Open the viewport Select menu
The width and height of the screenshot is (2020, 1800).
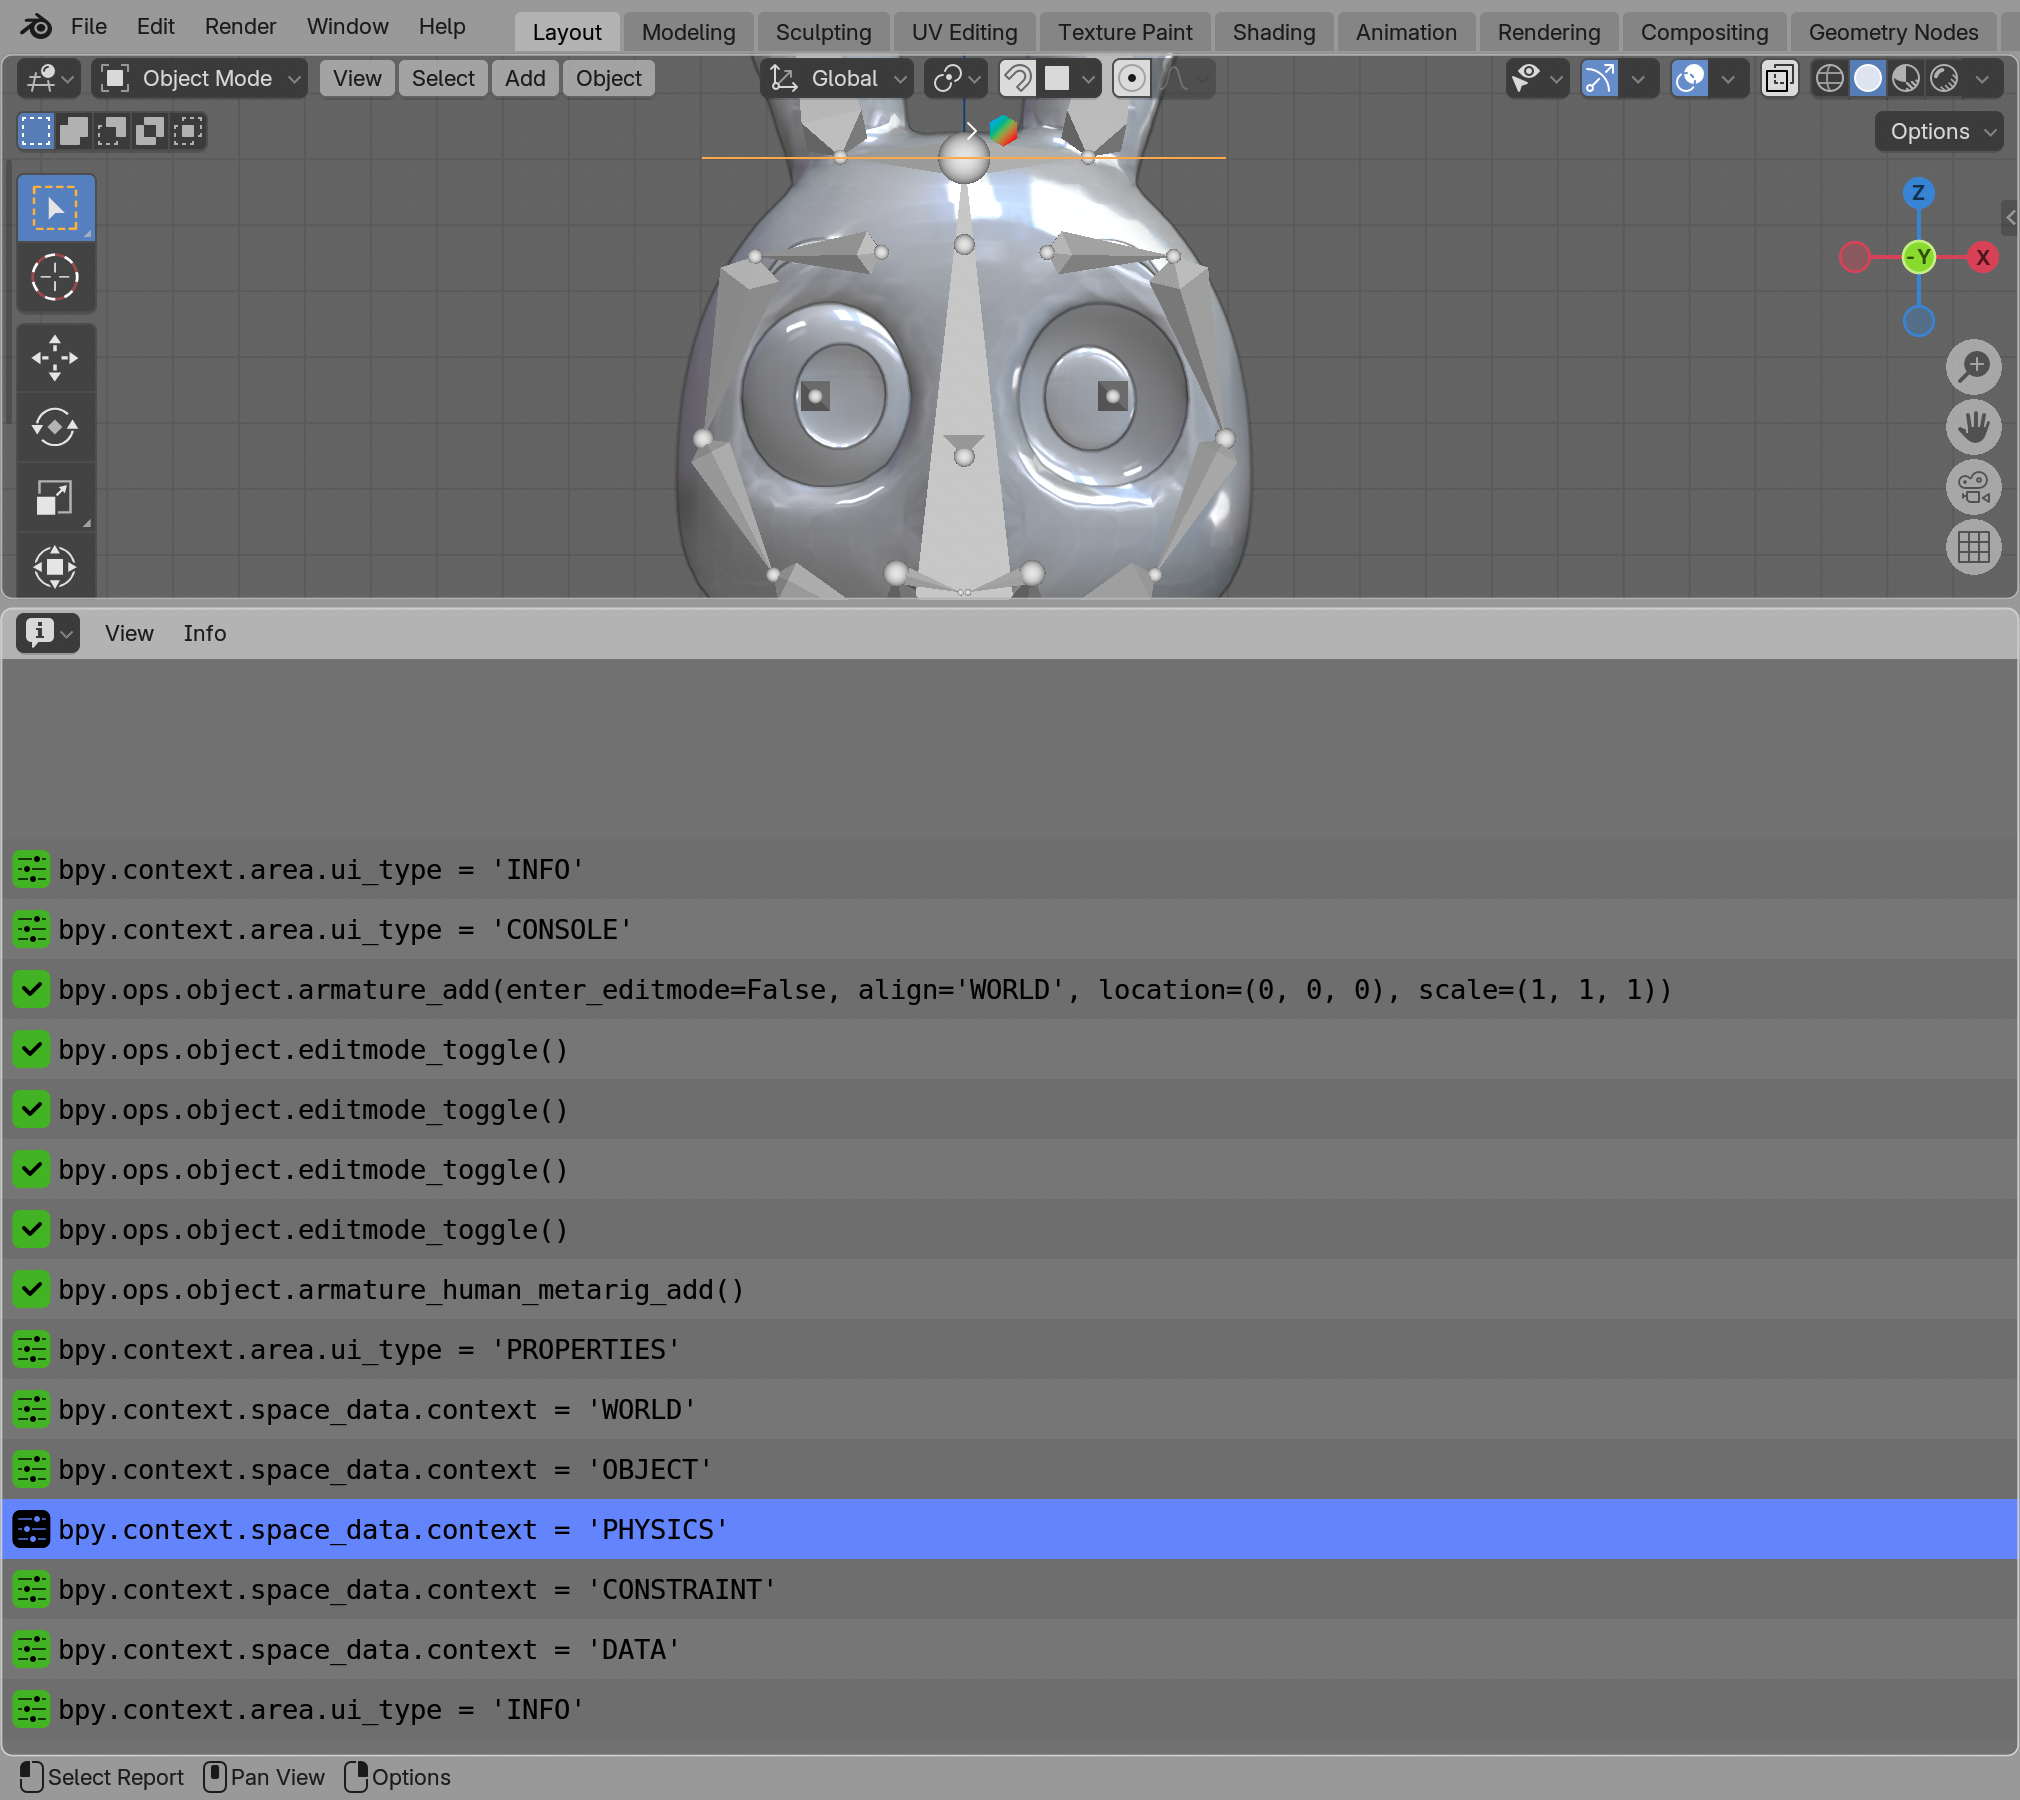pyautogui.click(x=443, y=78)
